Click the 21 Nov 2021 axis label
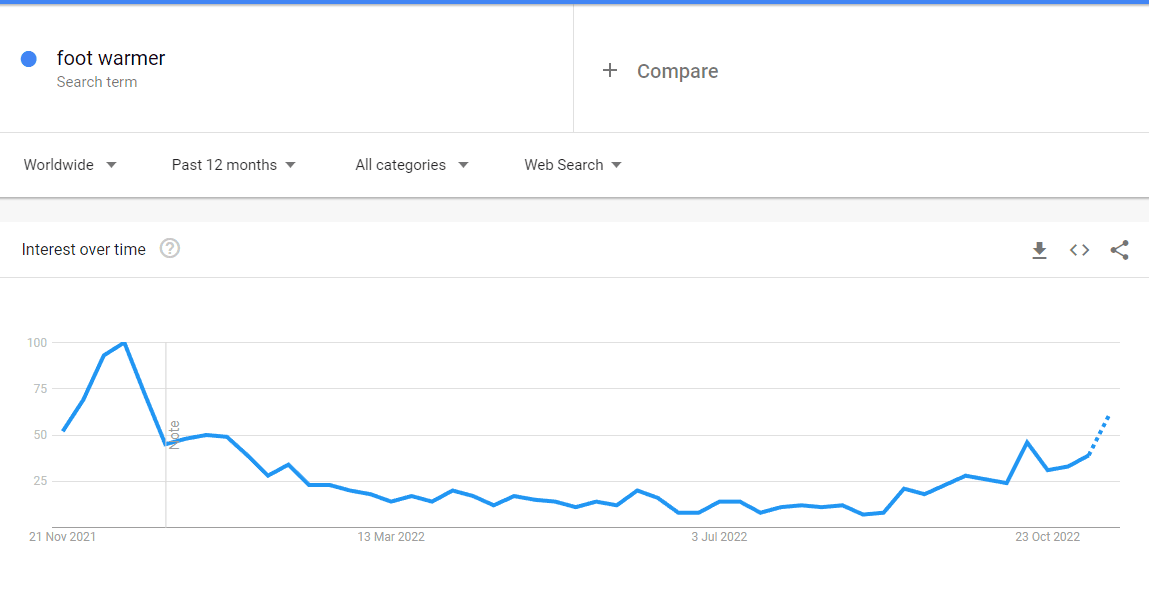 click(x=62, y=537)
